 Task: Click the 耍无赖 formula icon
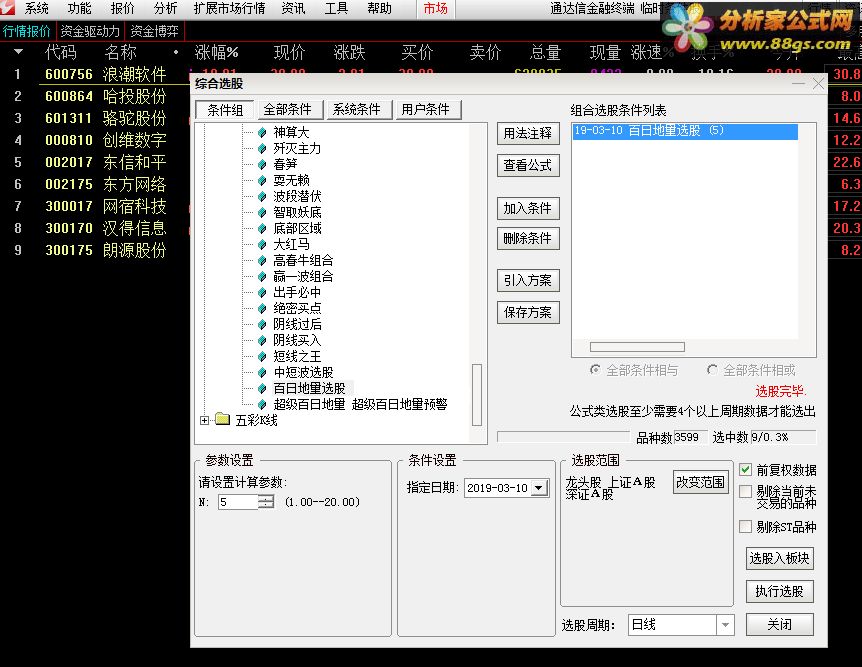click(x=262, y=180)
